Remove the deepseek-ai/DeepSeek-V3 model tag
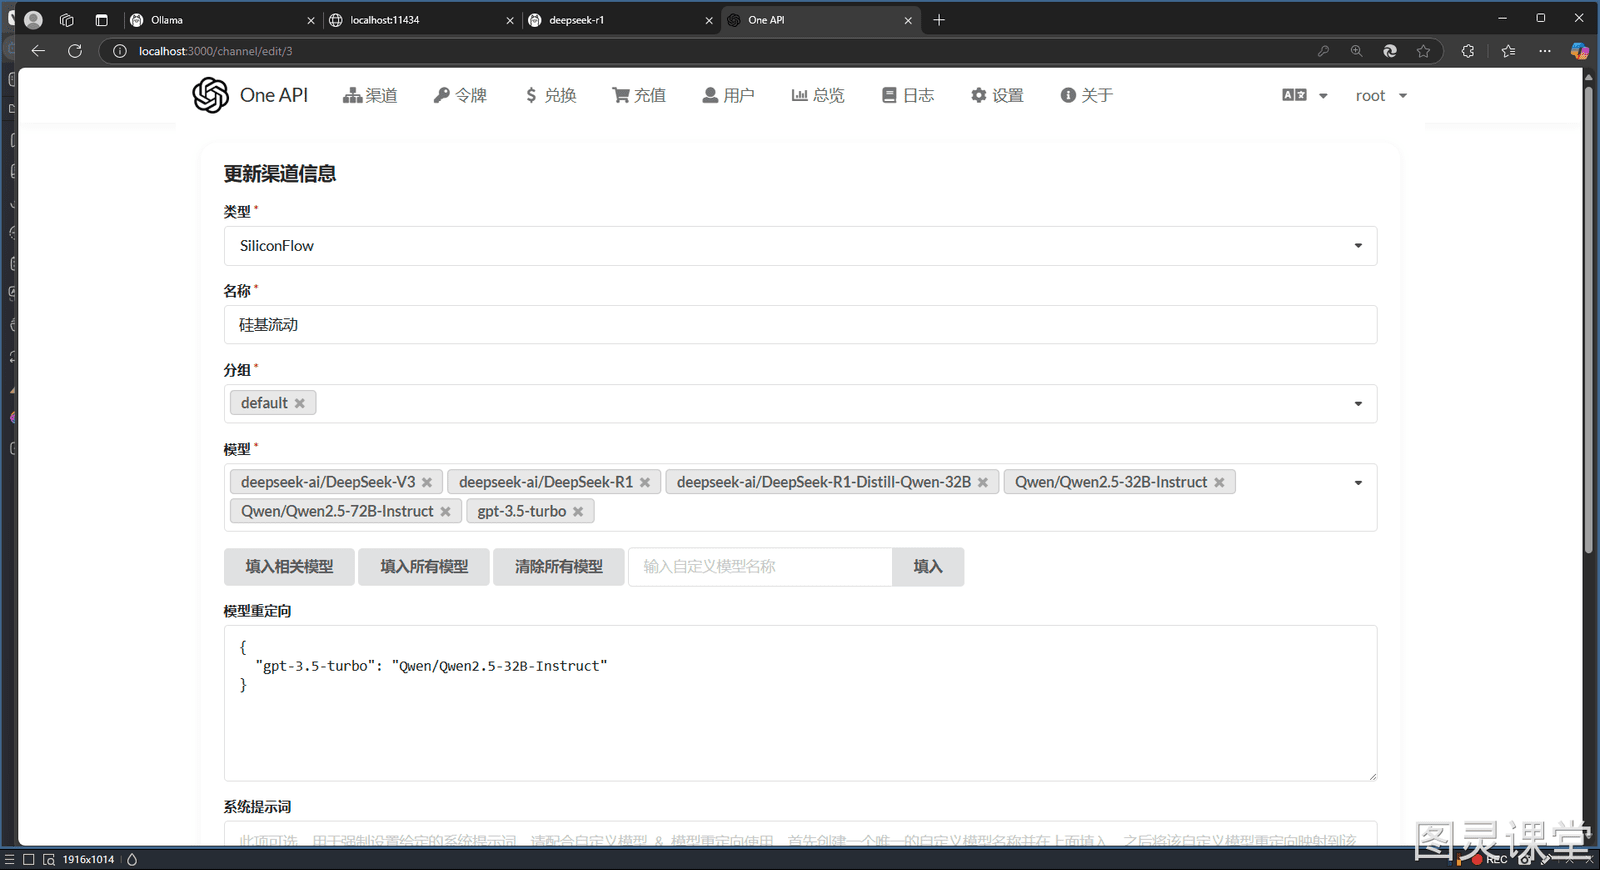 point(427,483)
